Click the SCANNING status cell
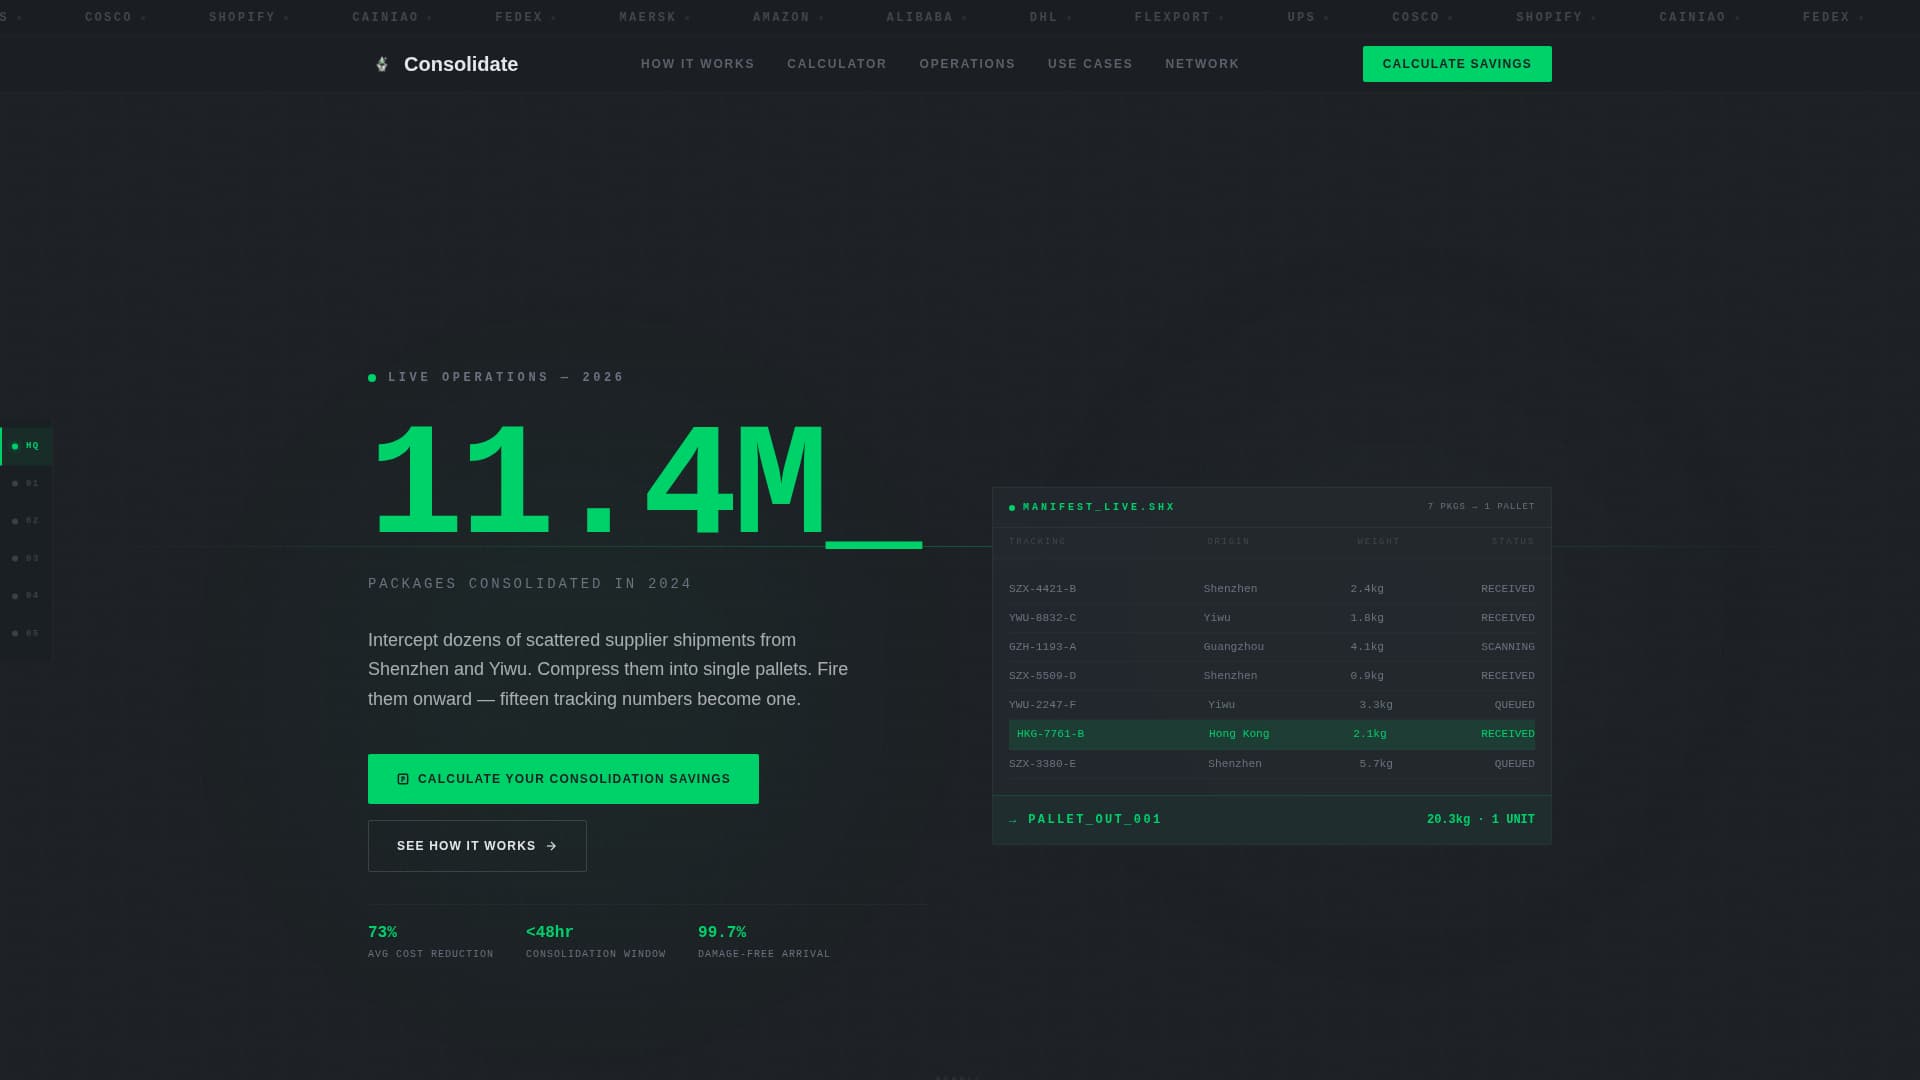This screenshot has width=1920, height=1080. click(1508, 647)
